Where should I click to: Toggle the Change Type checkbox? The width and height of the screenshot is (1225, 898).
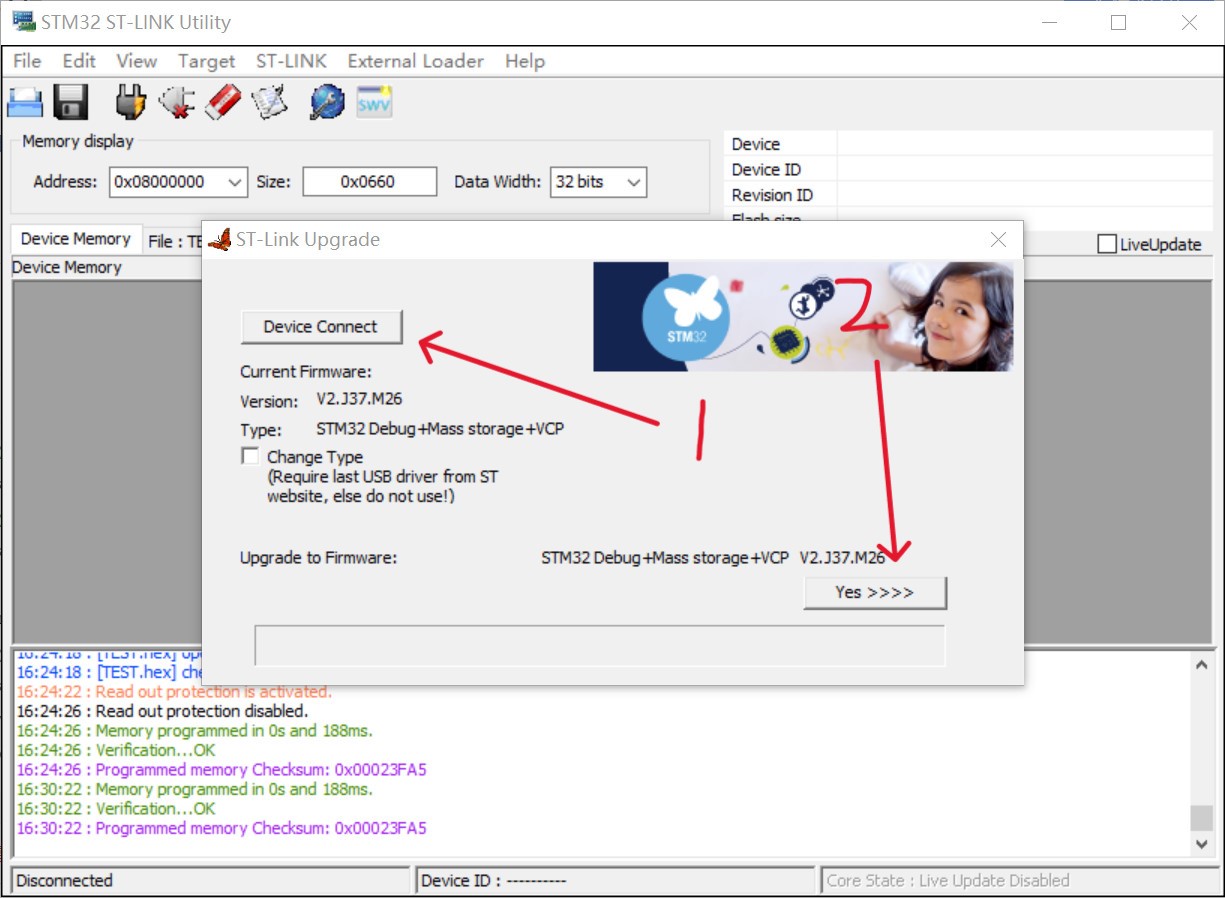(x=250, y=456)
